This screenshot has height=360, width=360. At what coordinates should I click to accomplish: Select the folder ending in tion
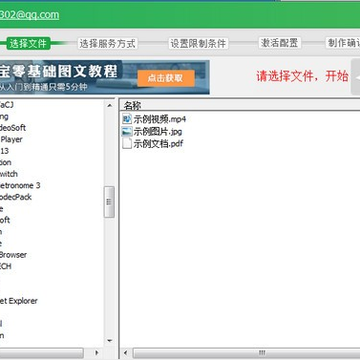click(x=6, y=162)
